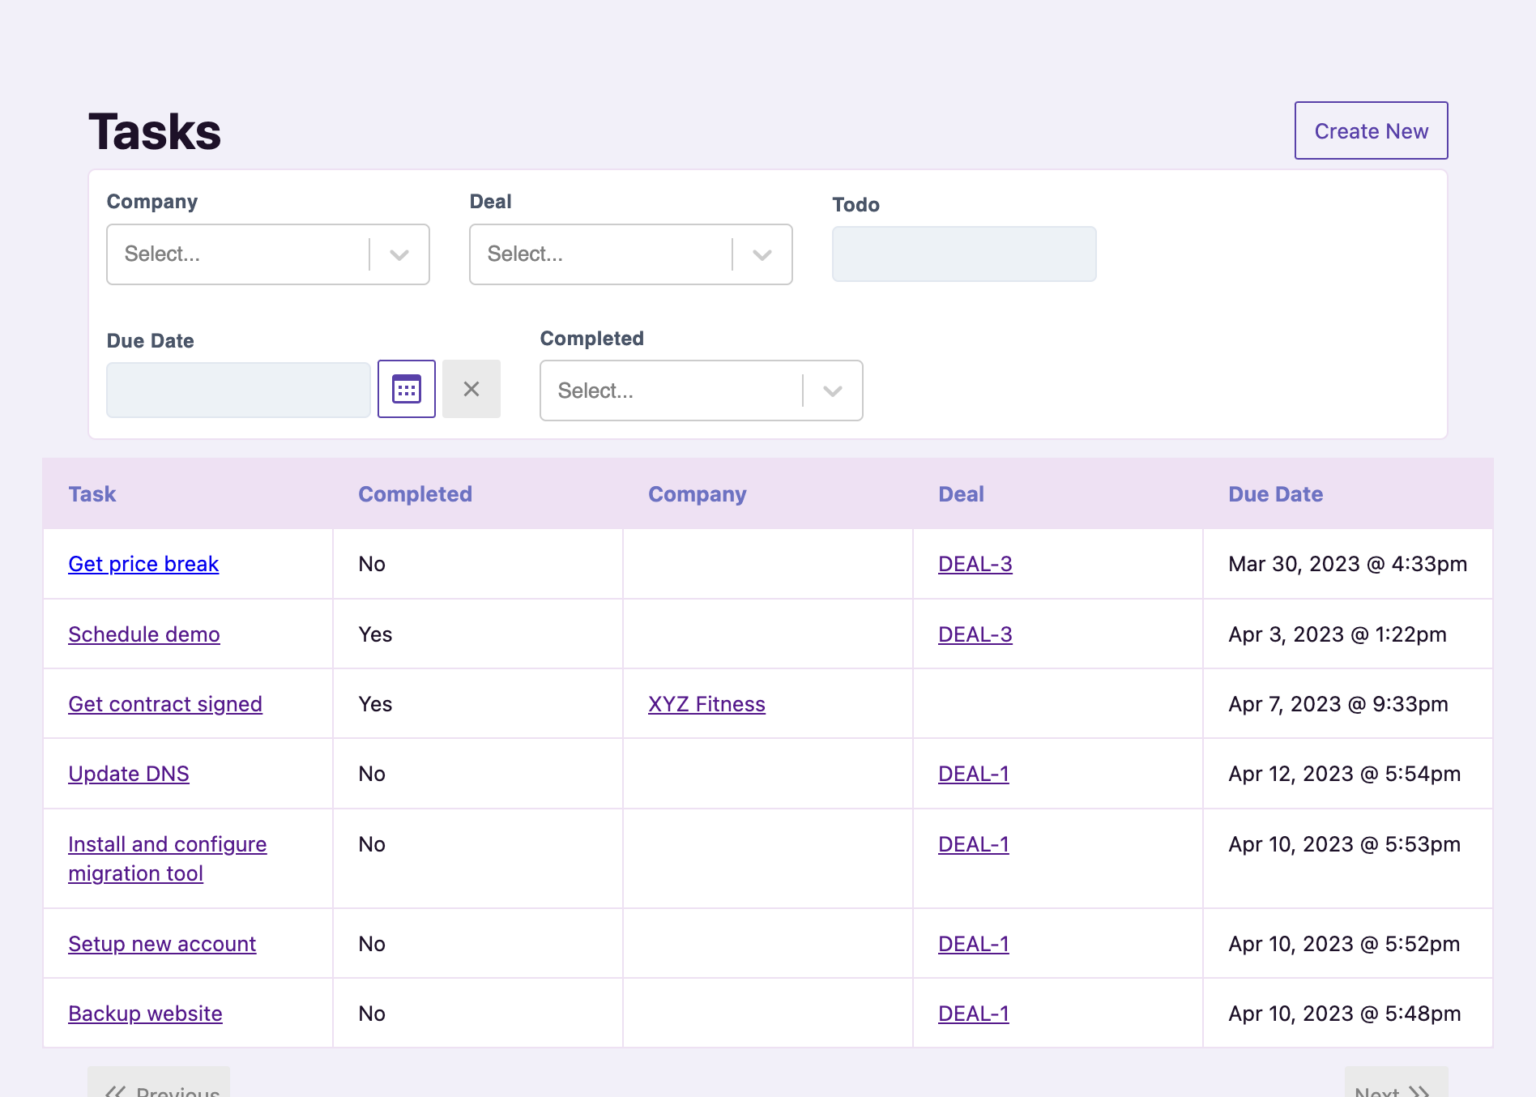The image size is (1536, 1097).
Task: Sort by the Due Date column header
Action: 1275,493
